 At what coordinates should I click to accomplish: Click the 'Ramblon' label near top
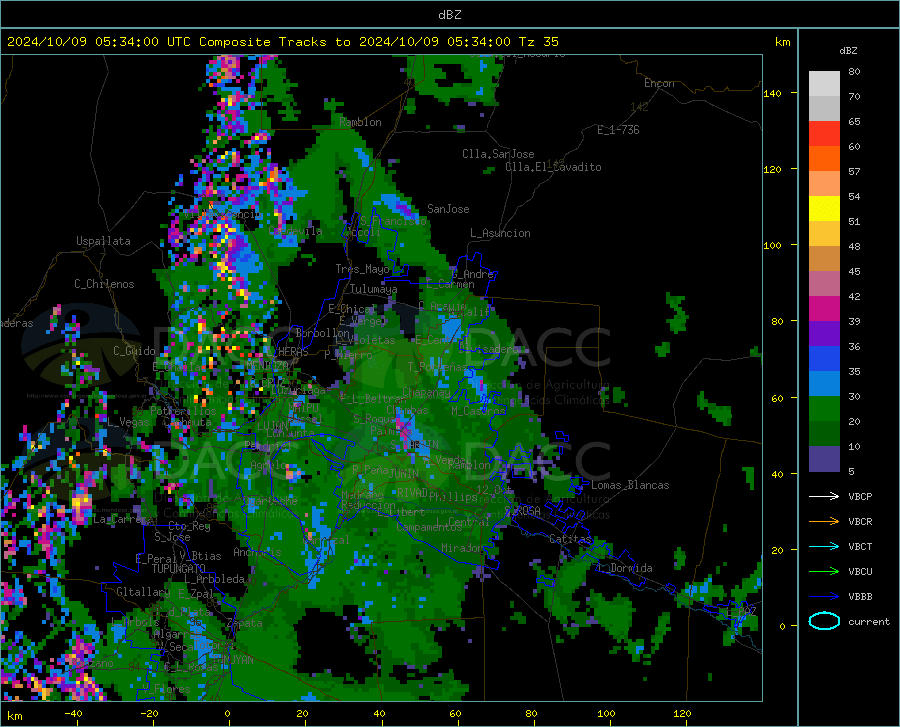point(360,122)
